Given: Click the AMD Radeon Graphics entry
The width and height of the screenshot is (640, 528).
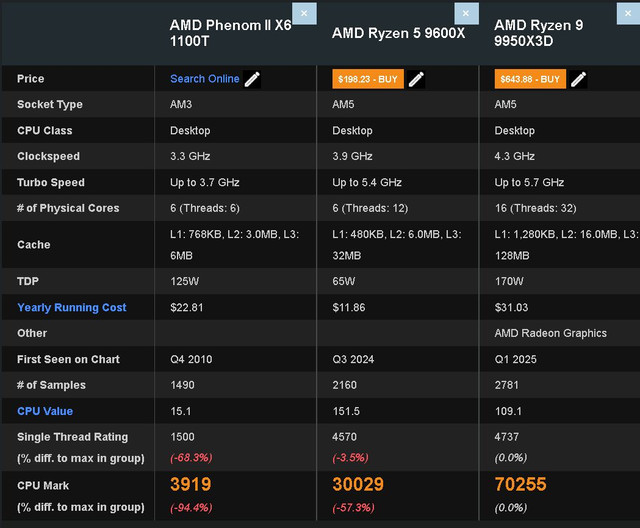Looking at the screenshot, I should click(551, 333).
